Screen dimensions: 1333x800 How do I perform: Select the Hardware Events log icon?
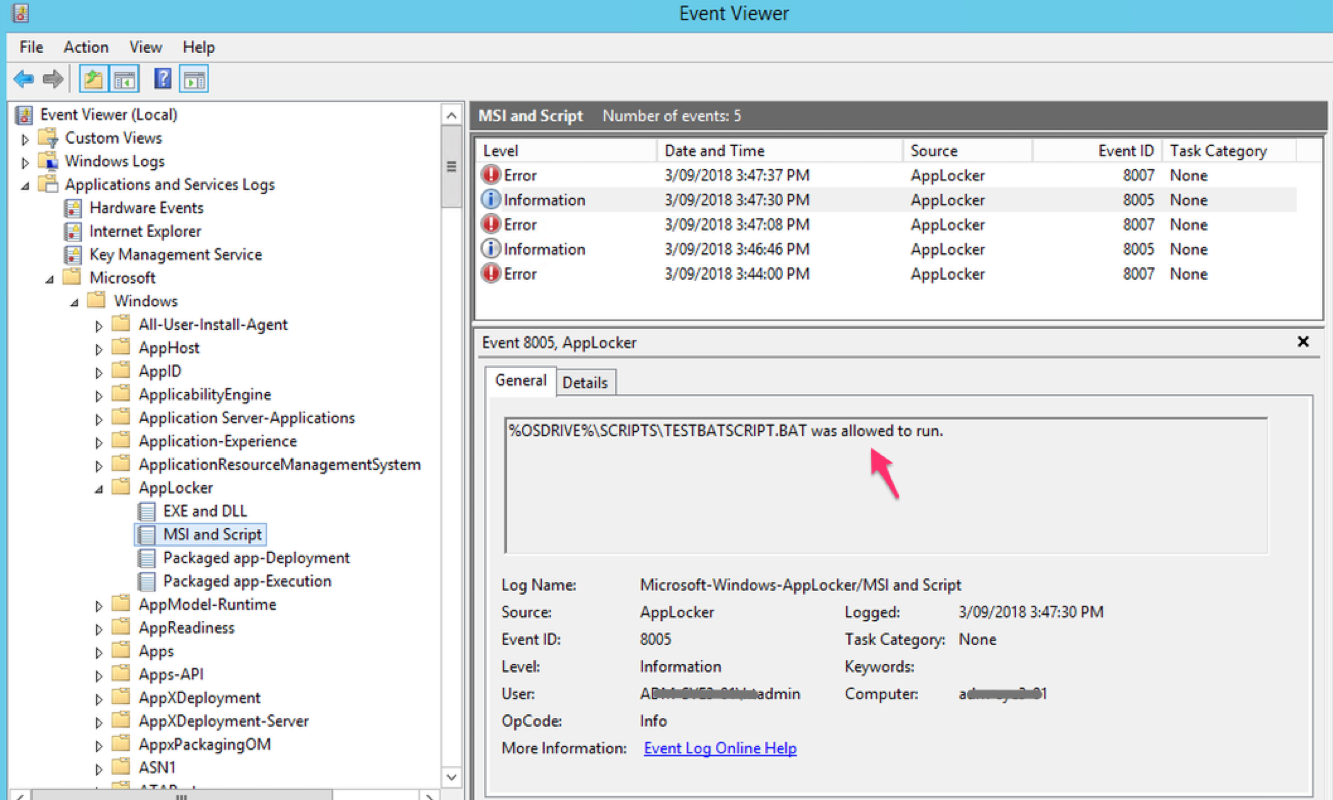click(x=73, y=208)
